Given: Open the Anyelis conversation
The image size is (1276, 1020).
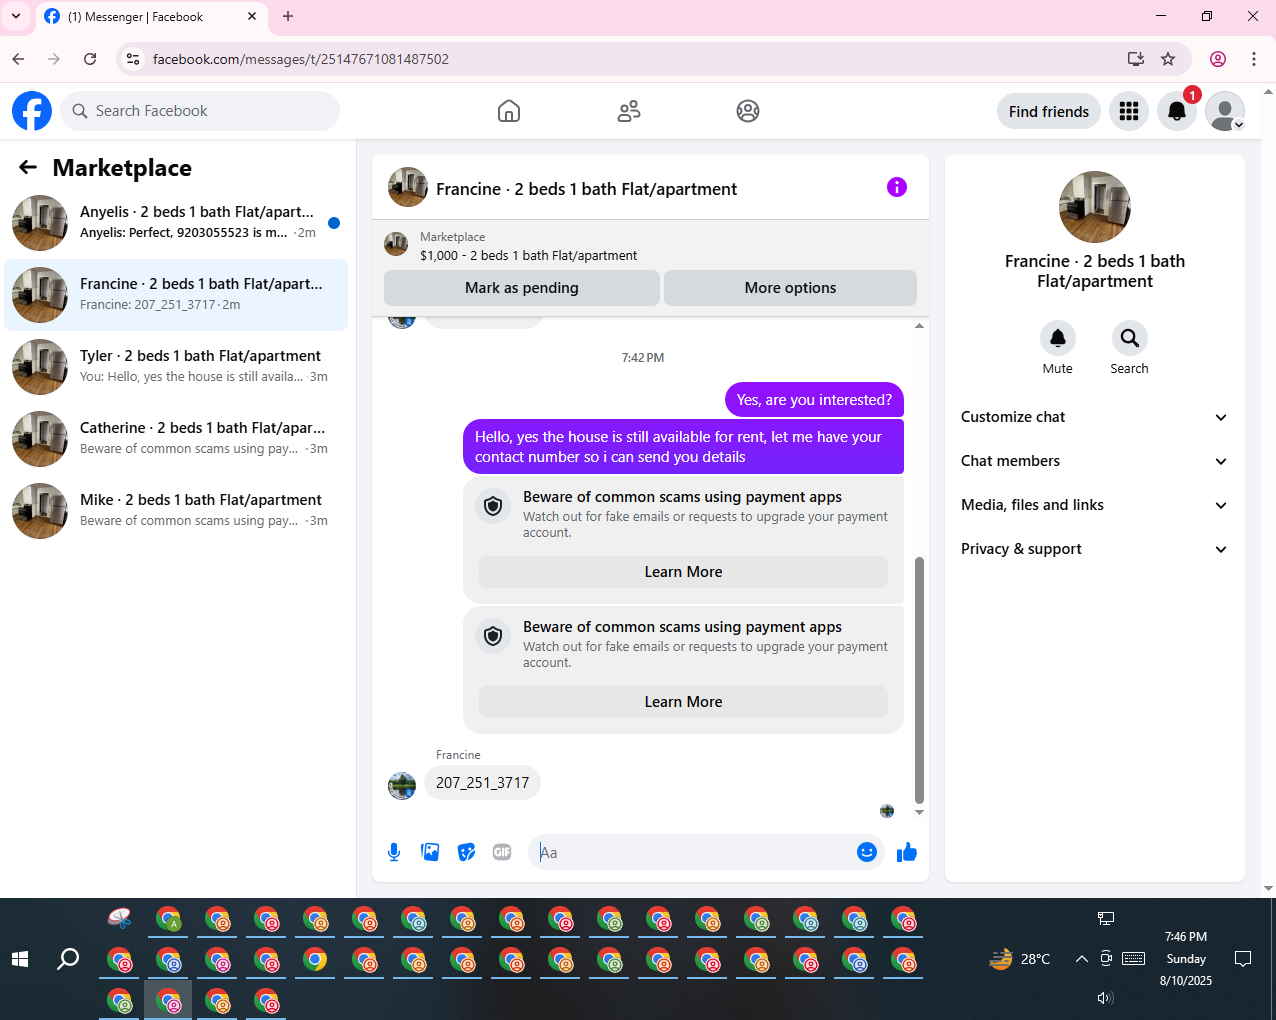Looking at the screenshot, I should click(x=176, y=223).
